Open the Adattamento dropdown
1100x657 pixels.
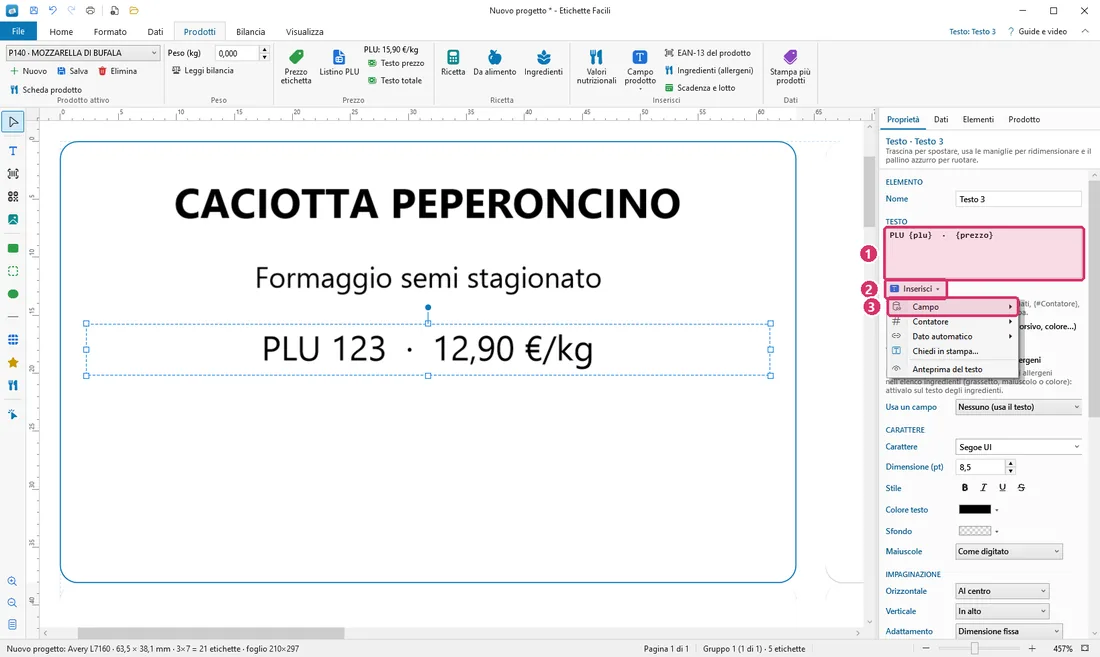(x=1009, y=631)
